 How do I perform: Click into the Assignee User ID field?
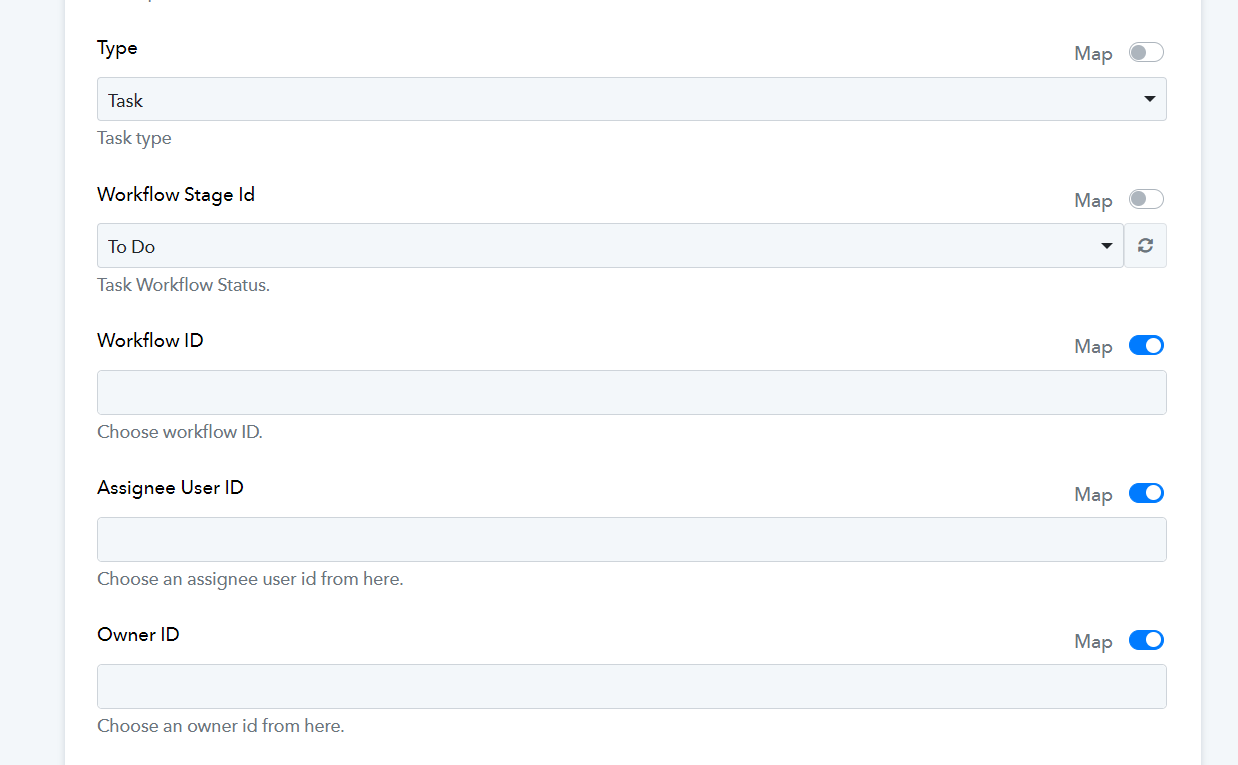tap(632, 539)
